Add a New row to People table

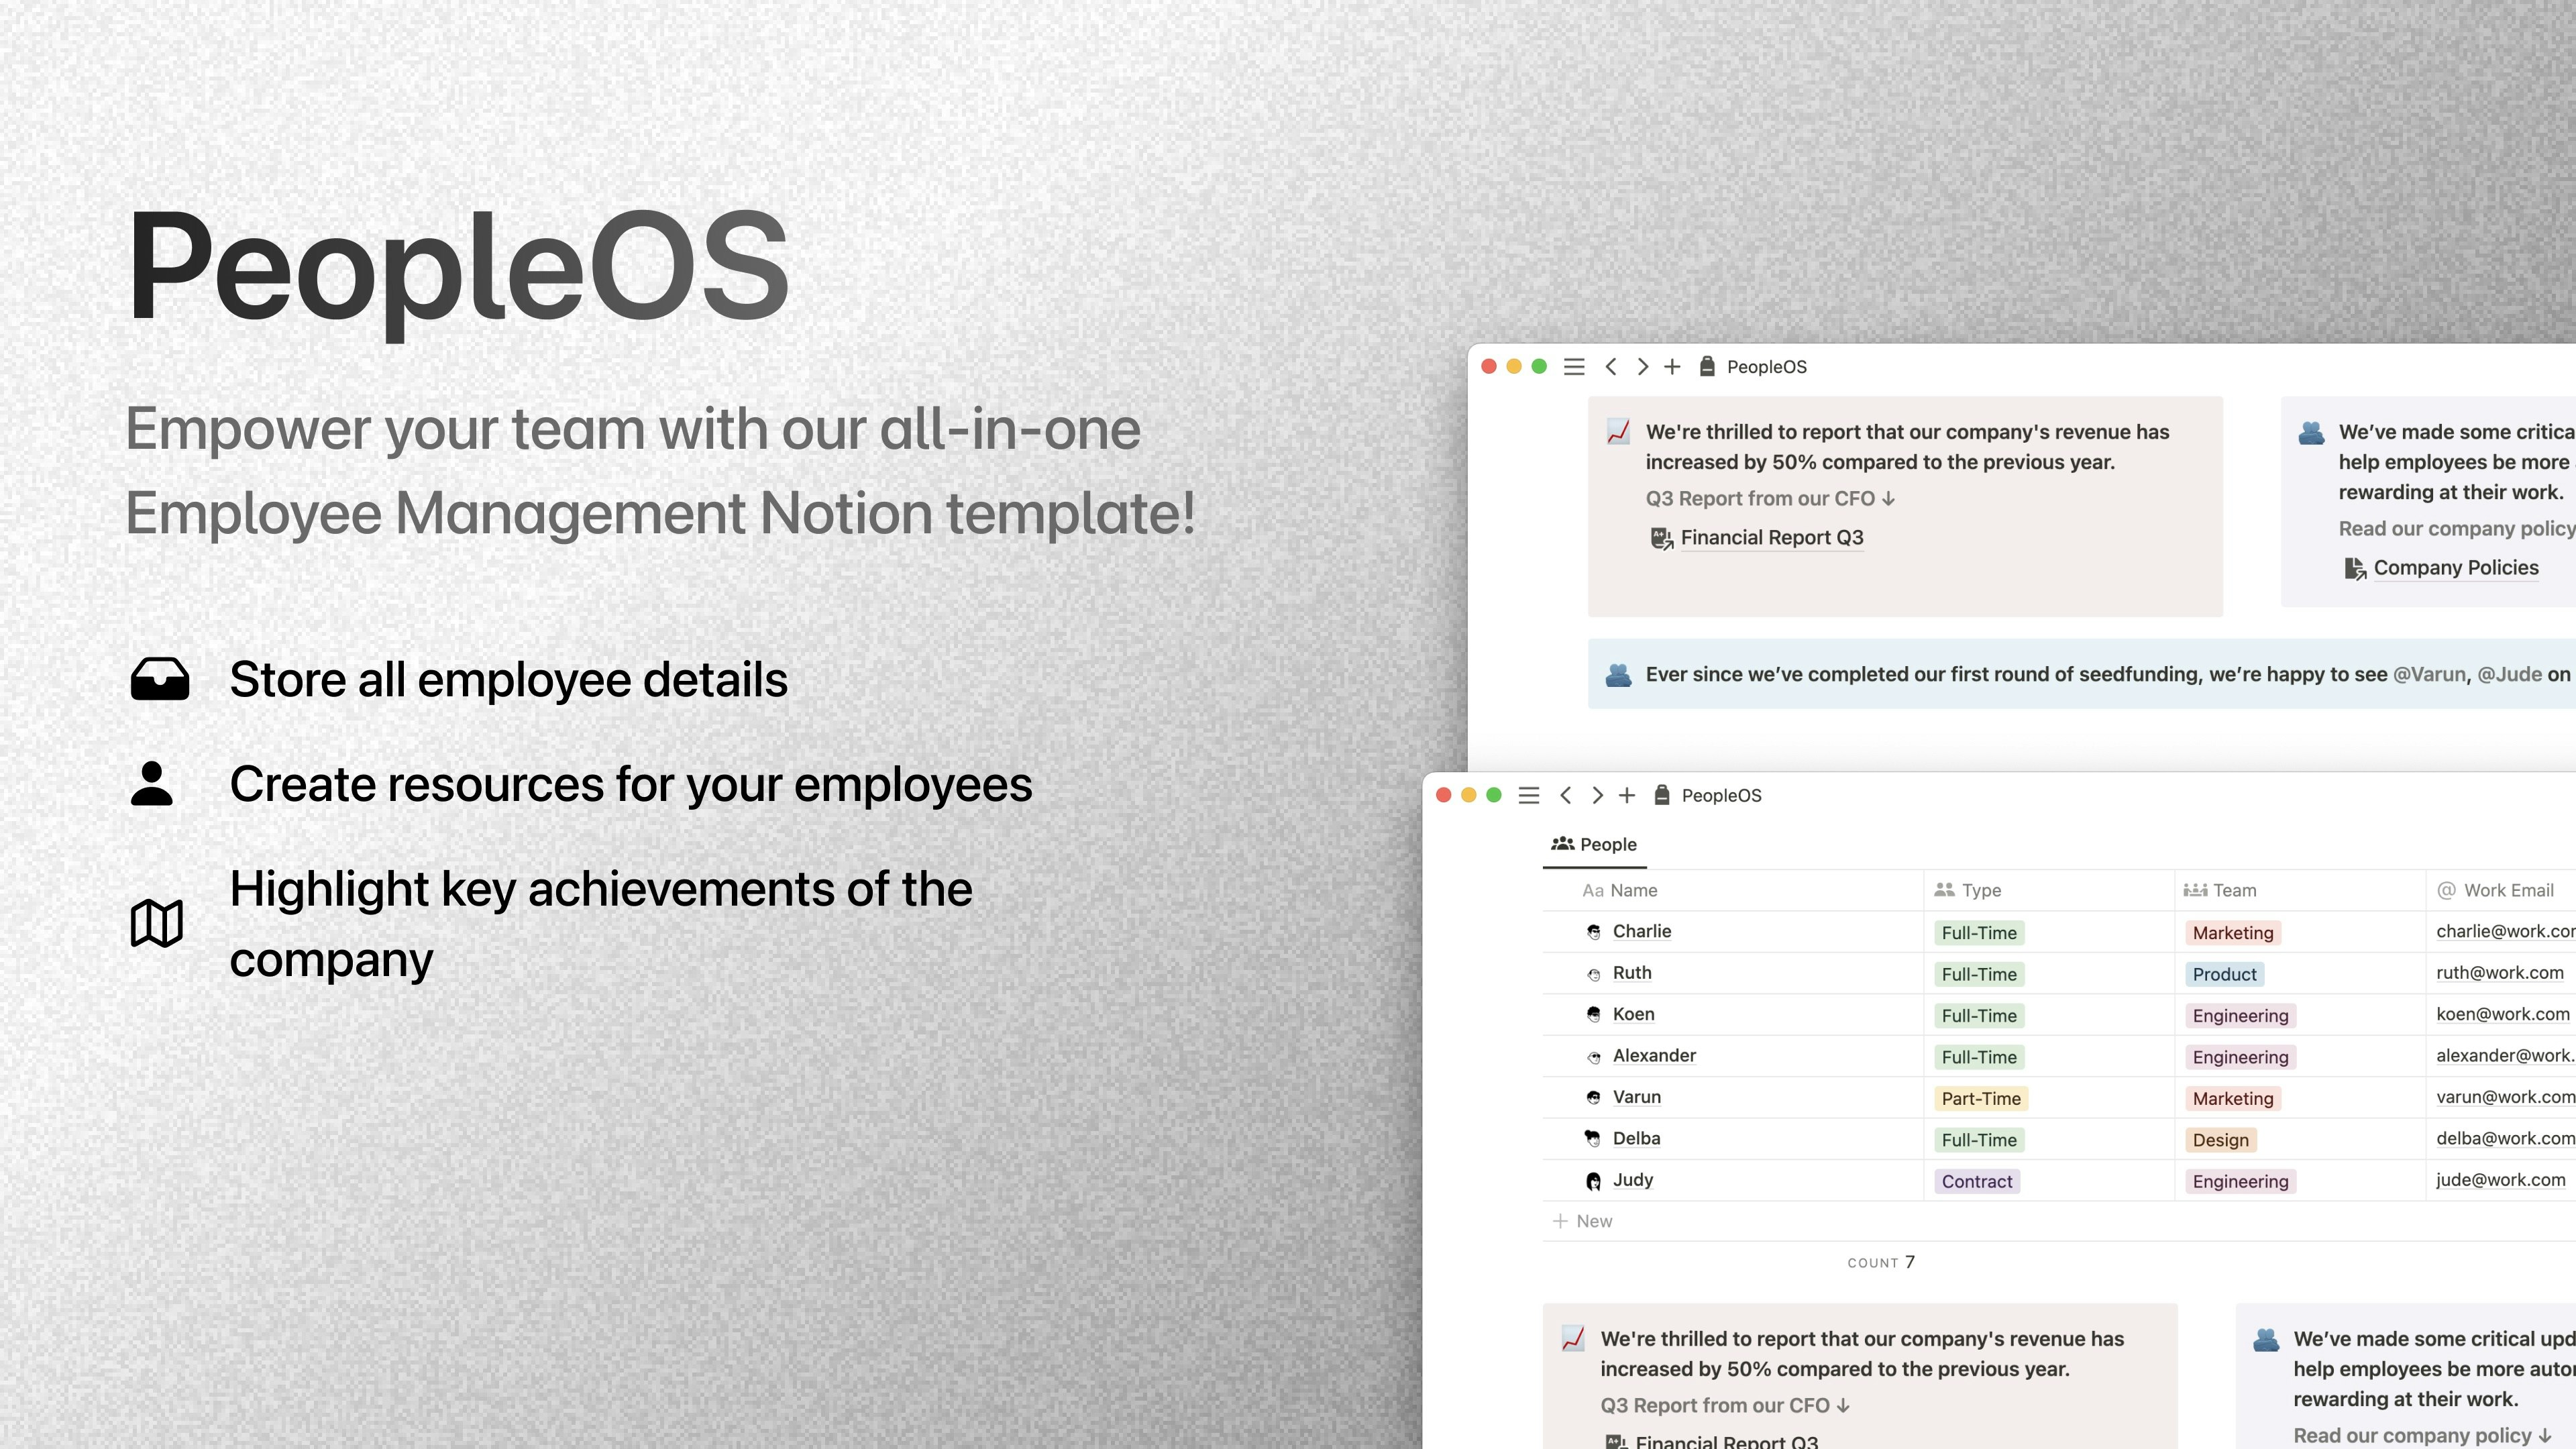pyautogui.click(x=1582, y=1221)
